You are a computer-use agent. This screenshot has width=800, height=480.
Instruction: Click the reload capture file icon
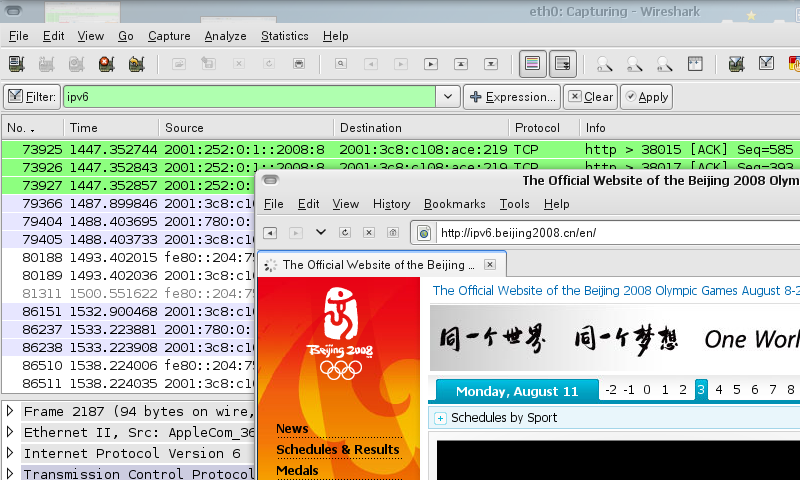[x=269, y=64]
